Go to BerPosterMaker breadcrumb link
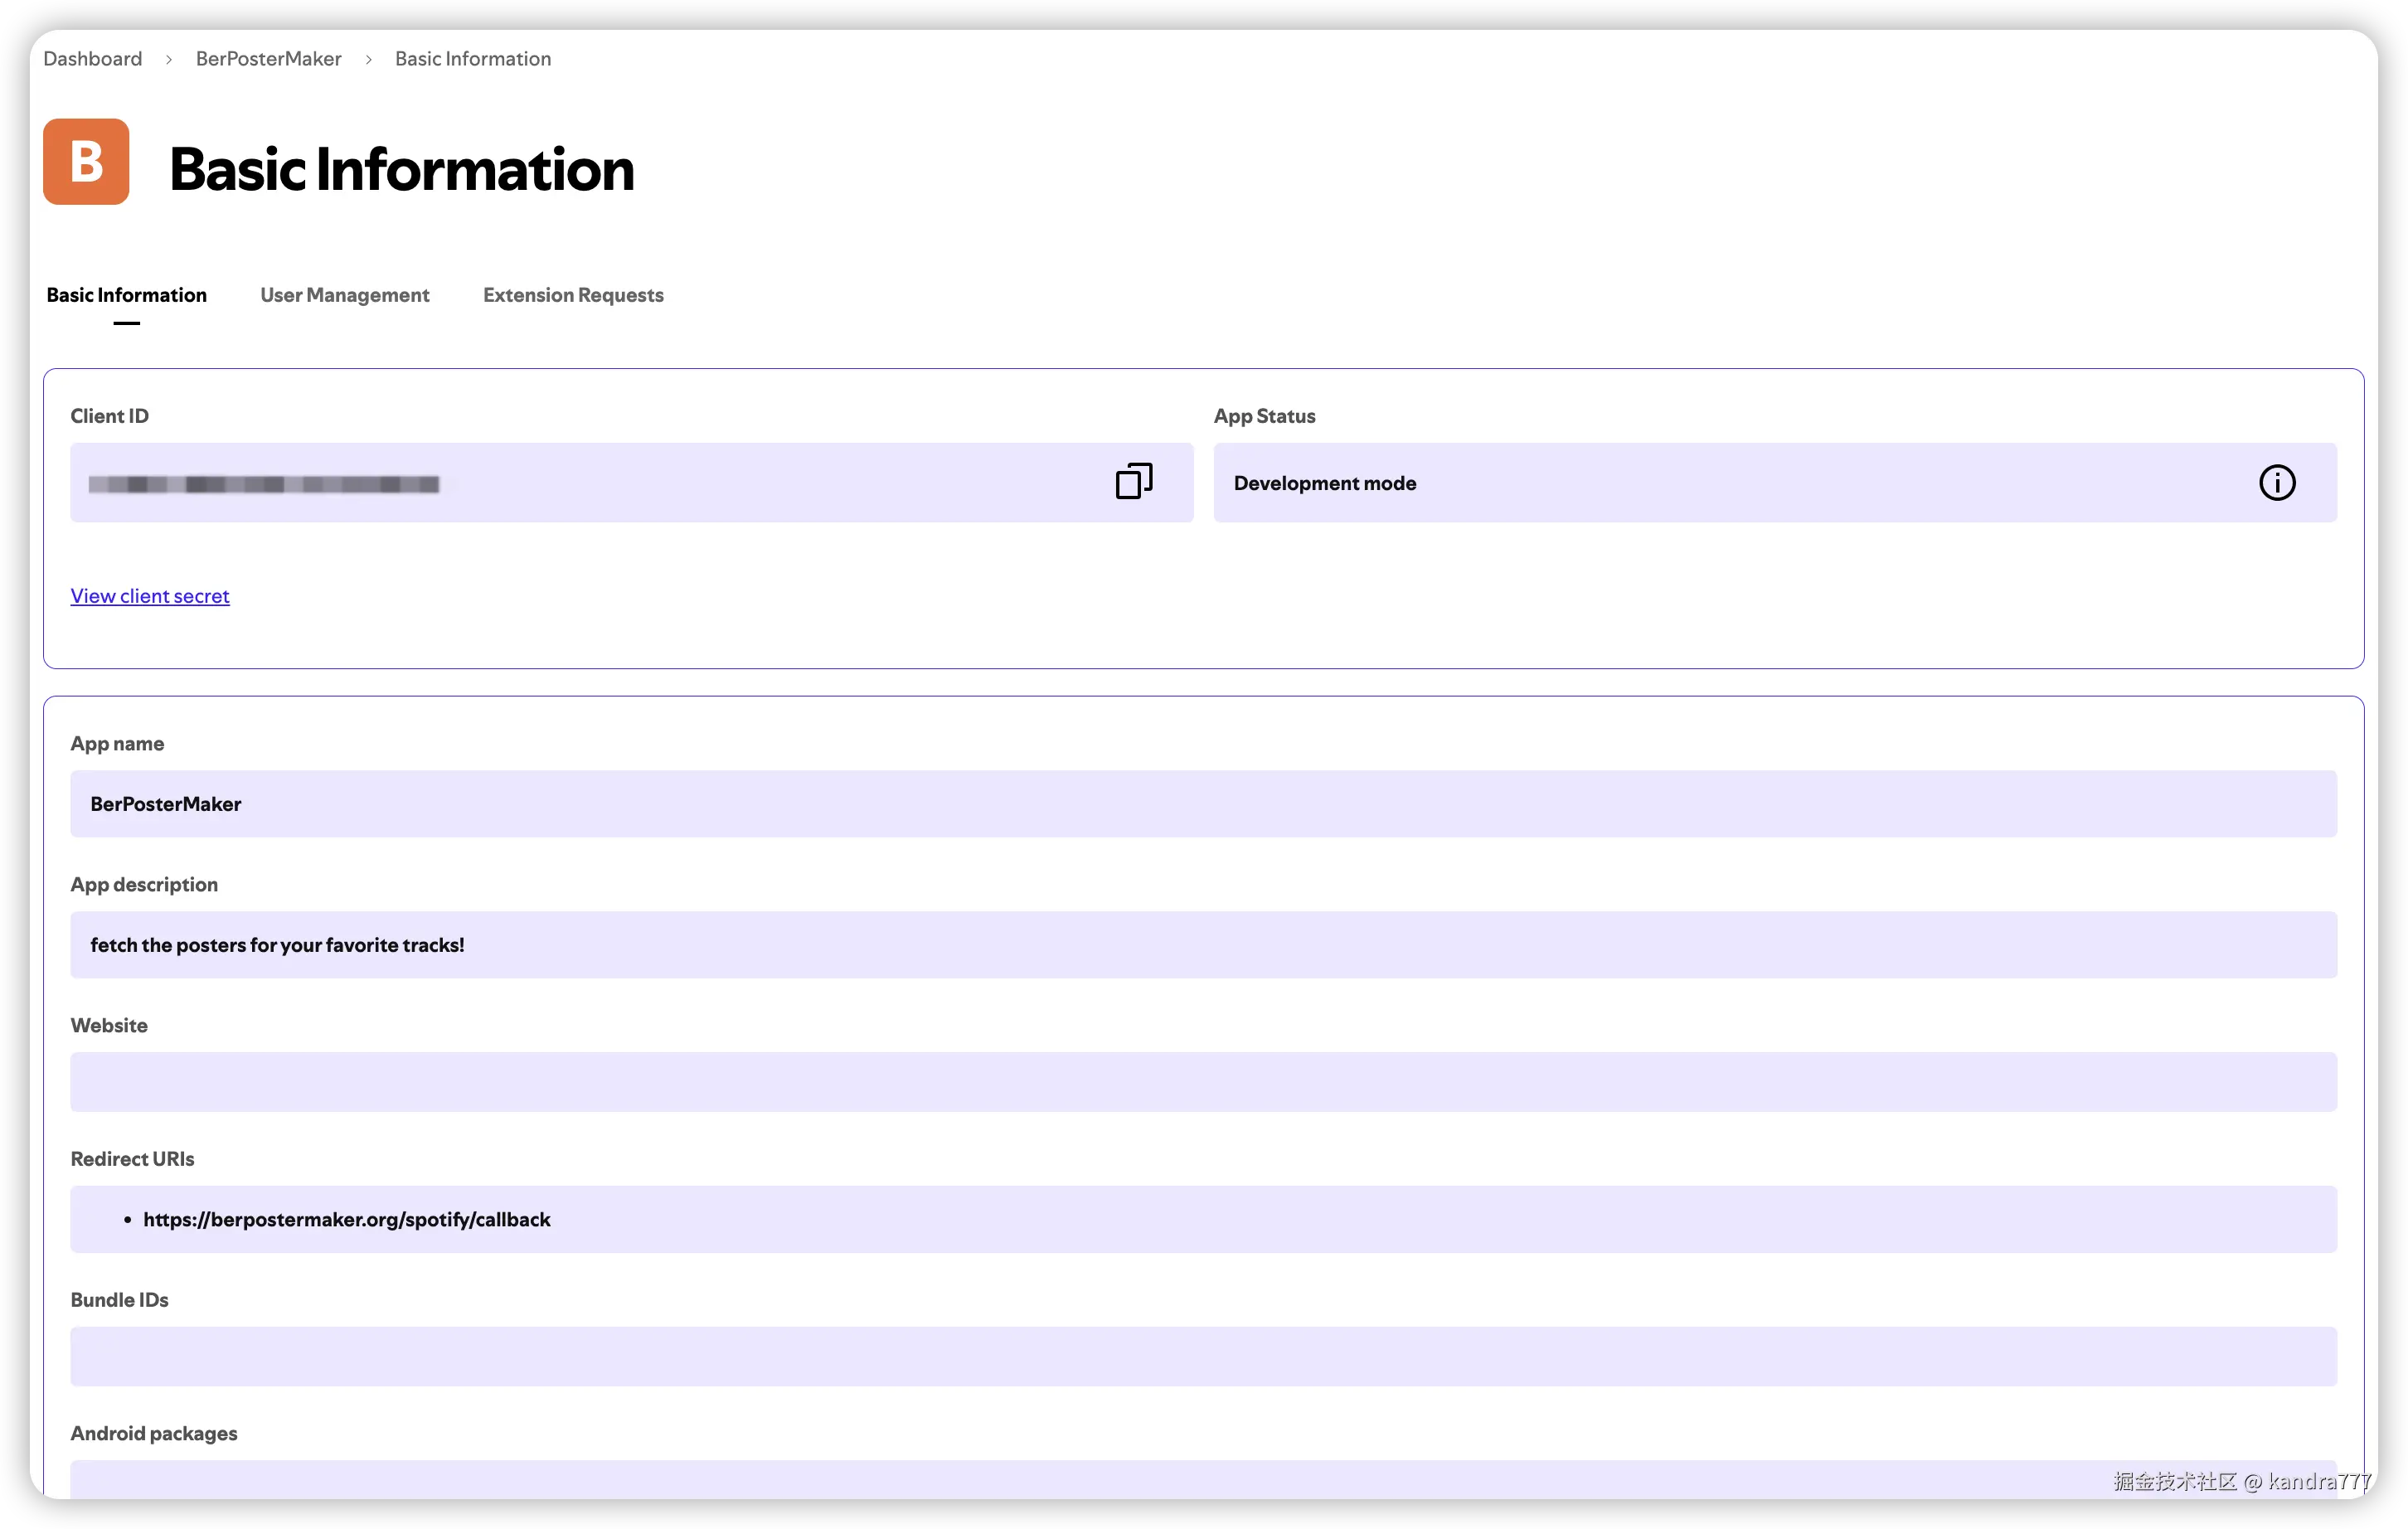 point(268,59)
